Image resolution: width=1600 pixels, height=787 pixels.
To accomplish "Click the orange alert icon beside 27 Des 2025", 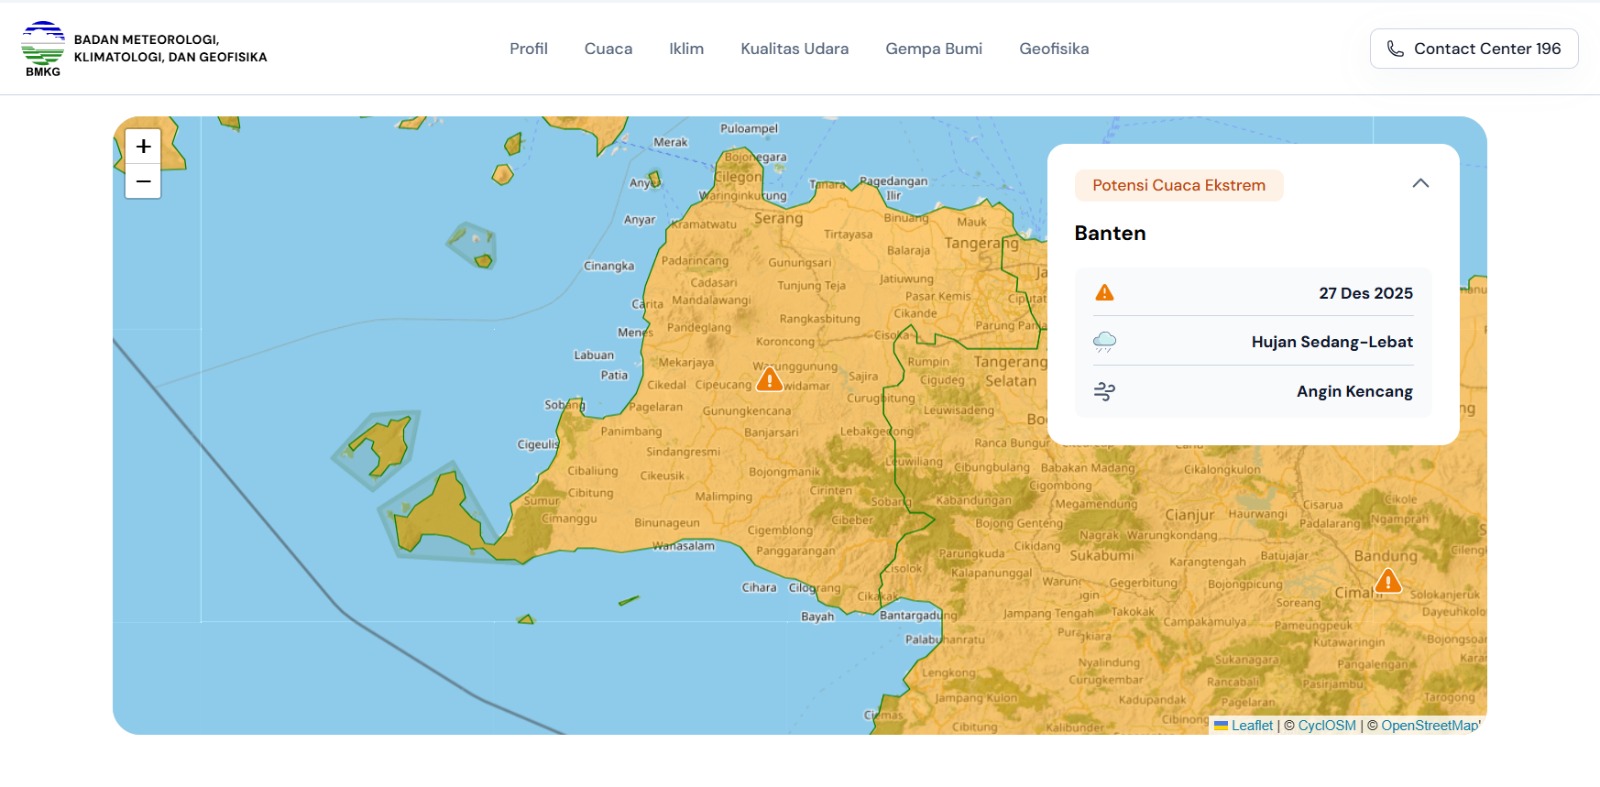I will 1104,293.
